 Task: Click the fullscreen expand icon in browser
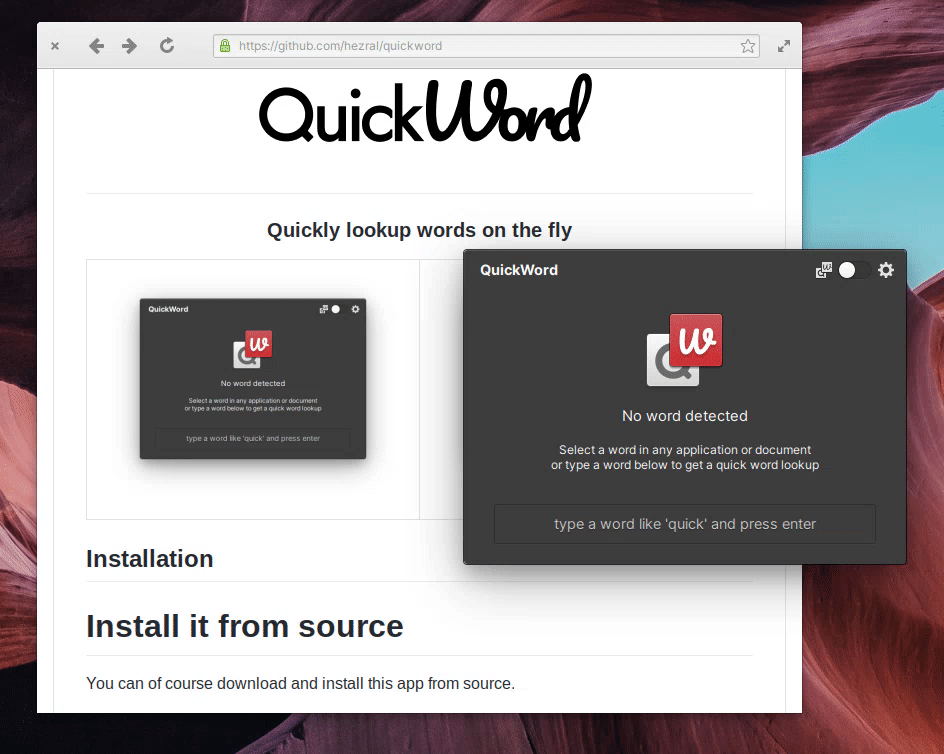(x=783, y=46)
